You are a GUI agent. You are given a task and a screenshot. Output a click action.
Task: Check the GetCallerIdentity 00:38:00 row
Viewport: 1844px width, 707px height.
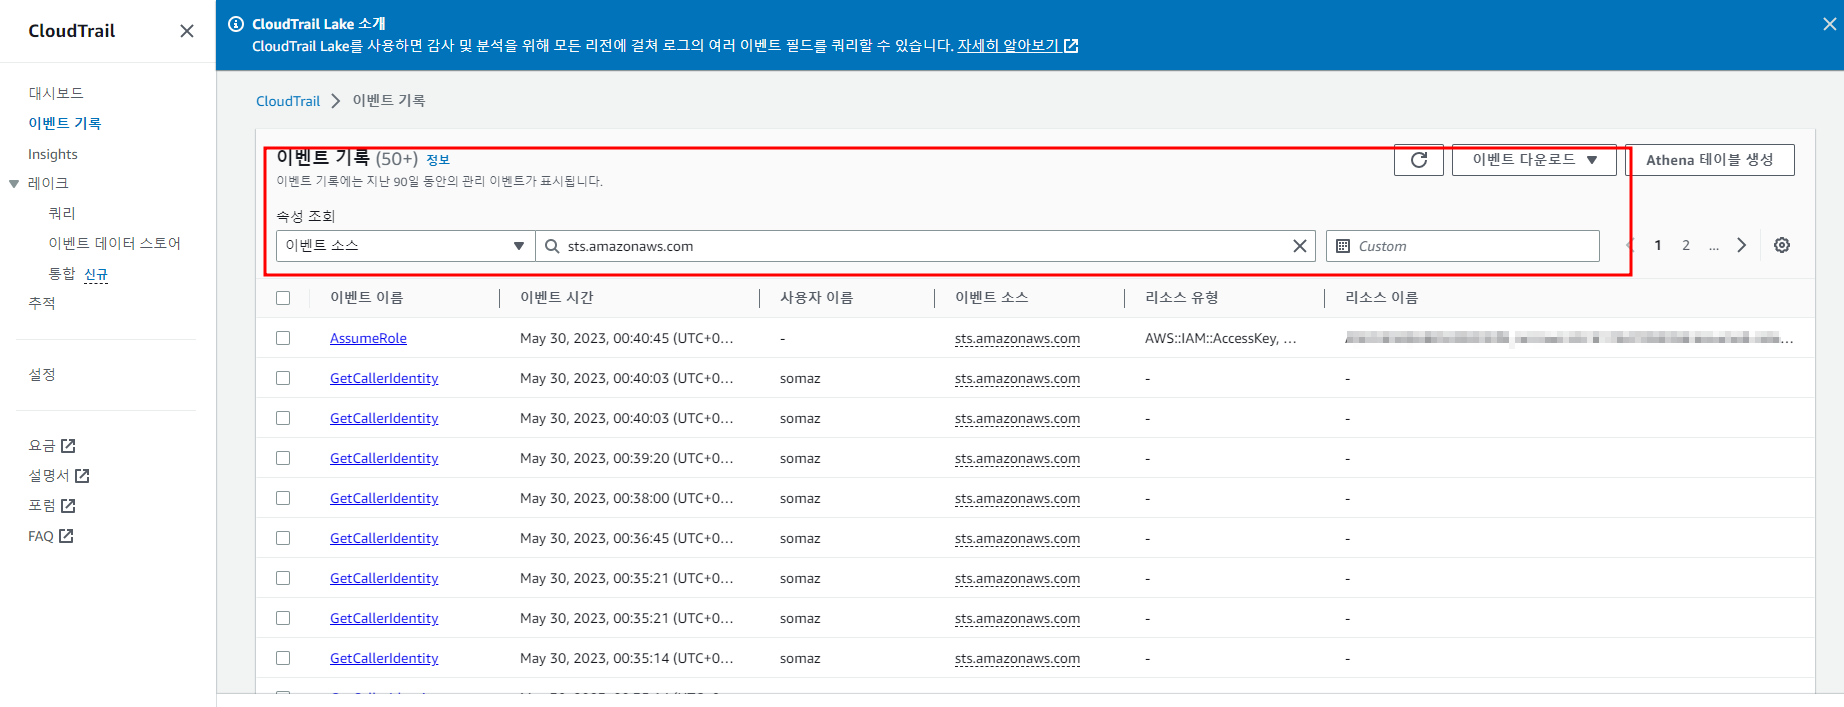(x=283, y=498)
